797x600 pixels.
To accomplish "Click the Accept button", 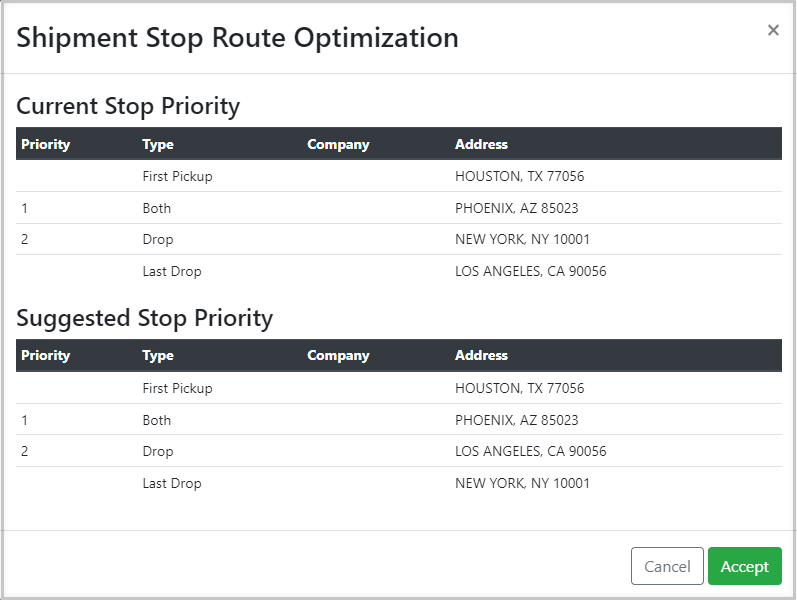I will 744,566.
